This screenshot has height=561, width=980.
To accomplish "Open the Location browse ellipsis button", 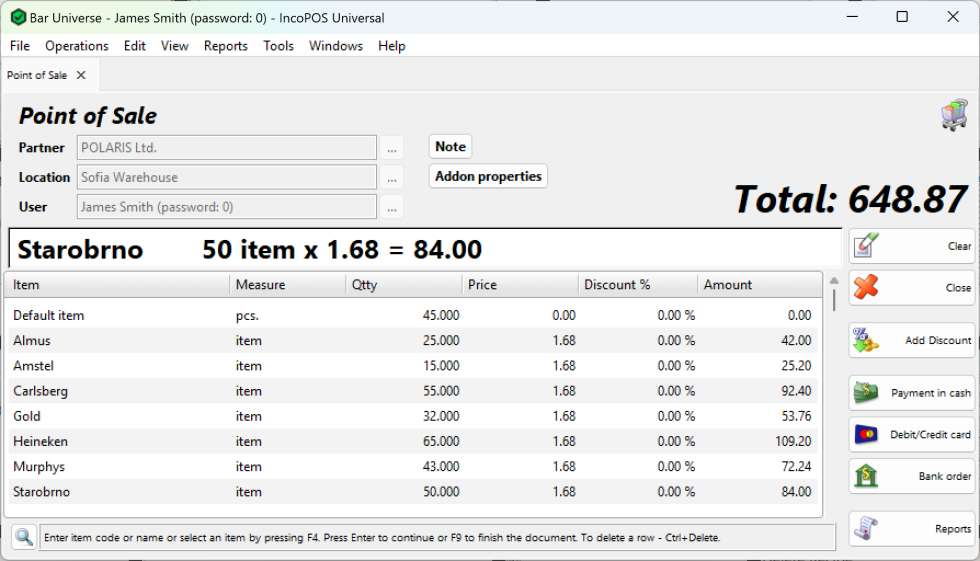I will [392, 177].
